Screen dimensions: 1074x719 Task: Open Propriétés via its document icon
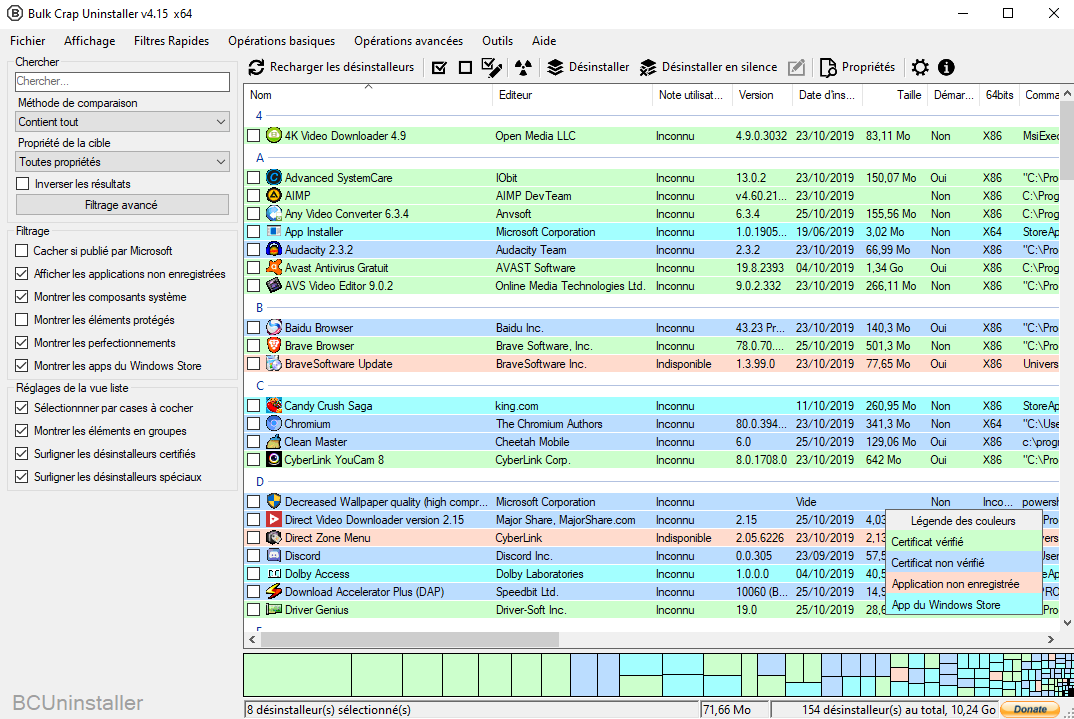(828, 67)
